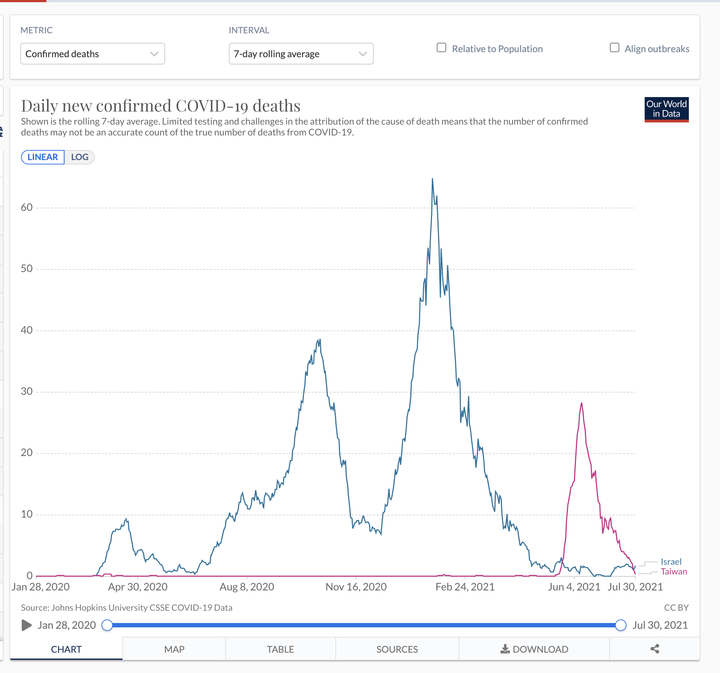Click the Jan 28, 2020 slider start date
Viewport: 720px width, 673px height.
(67, 625)
